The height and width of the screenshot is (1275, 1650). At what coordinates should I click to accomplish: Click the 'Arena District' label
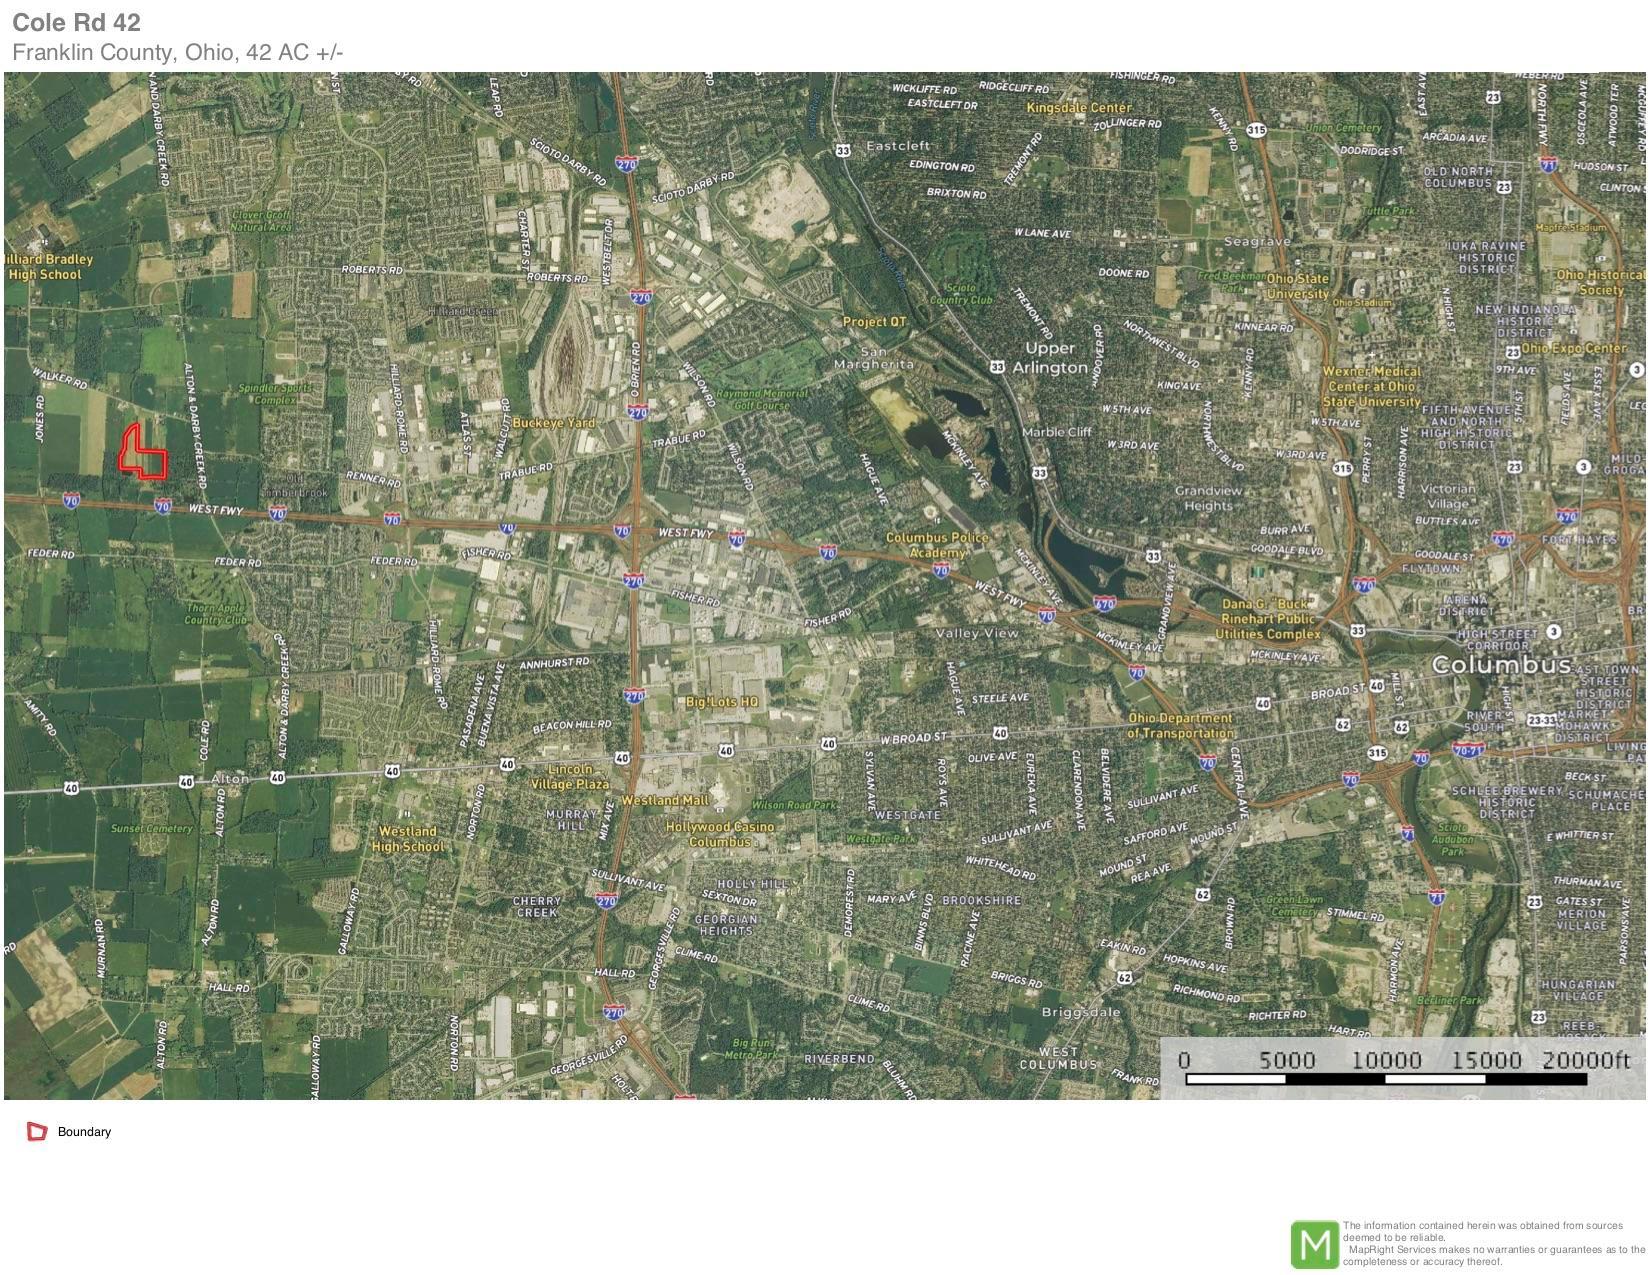tap(1465, 605)
